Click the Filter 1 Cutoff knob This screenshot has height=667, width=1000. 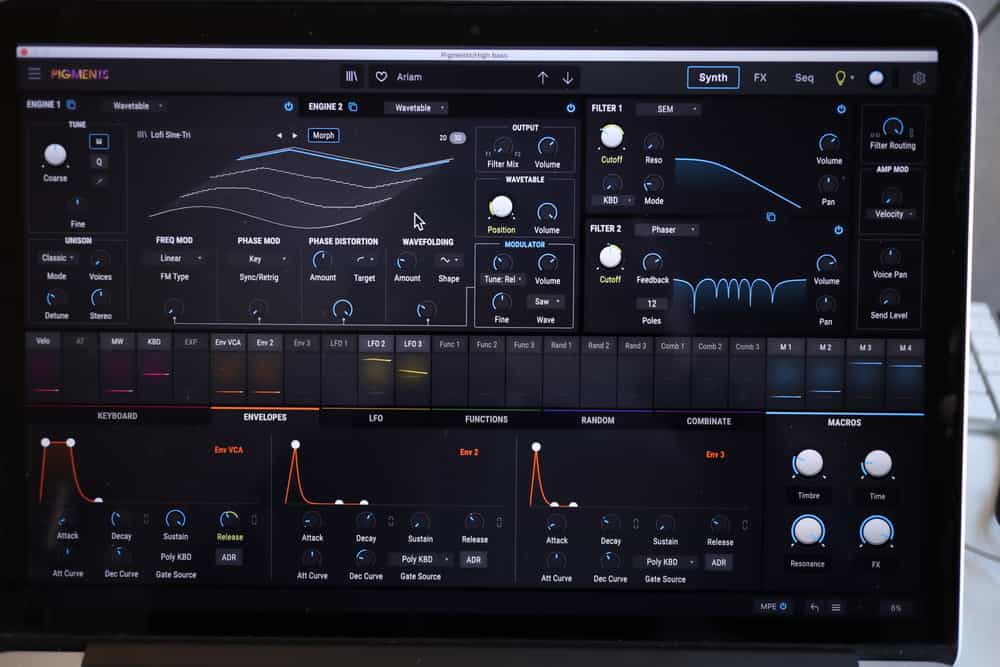point(612,137)
